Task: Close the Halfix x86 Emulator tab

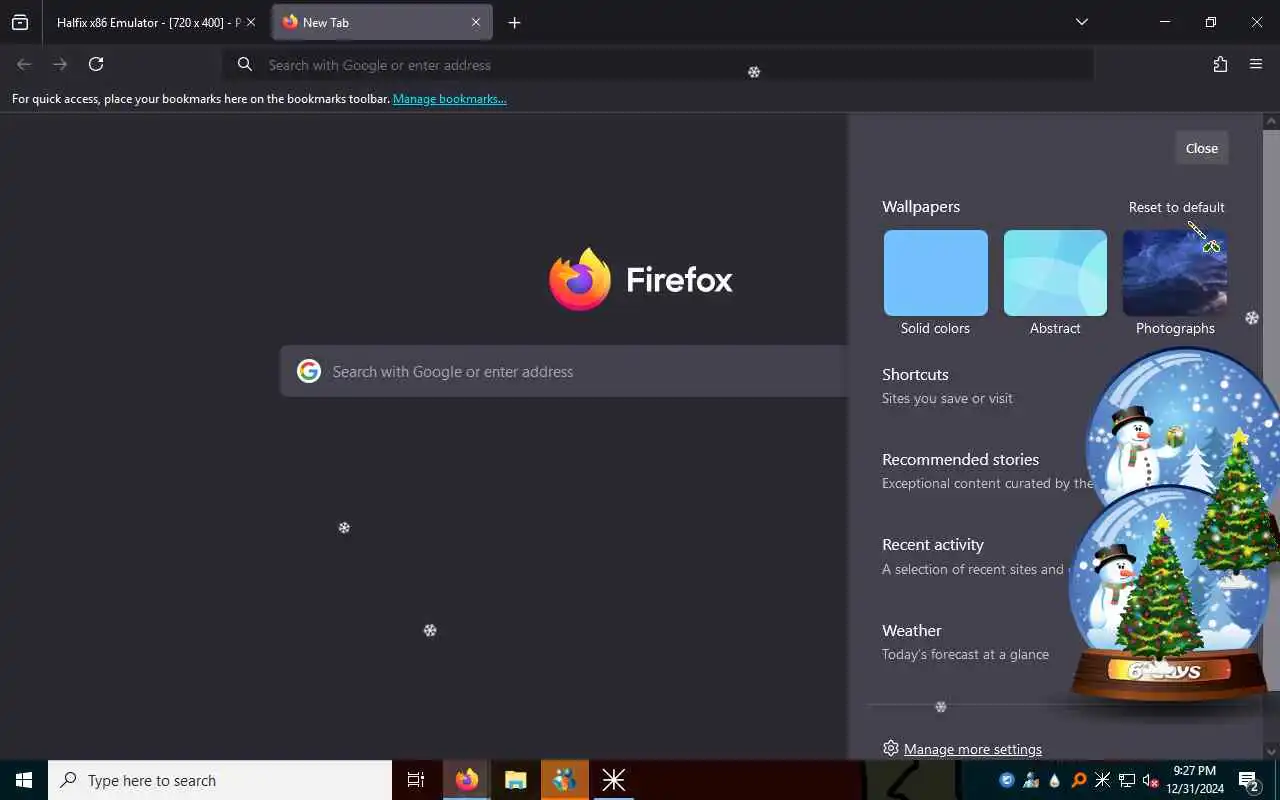Action: (251, 22)
